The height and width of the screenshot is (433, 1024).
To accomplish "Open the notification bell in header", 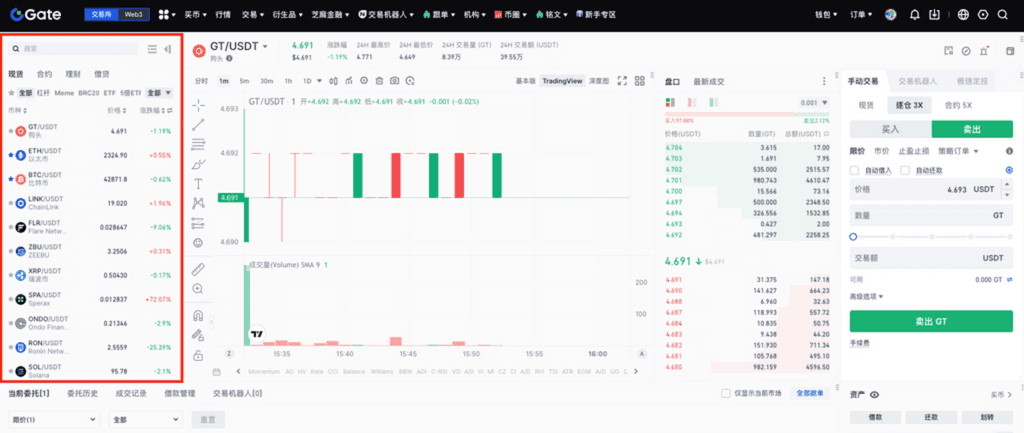I will coord(915,15).
